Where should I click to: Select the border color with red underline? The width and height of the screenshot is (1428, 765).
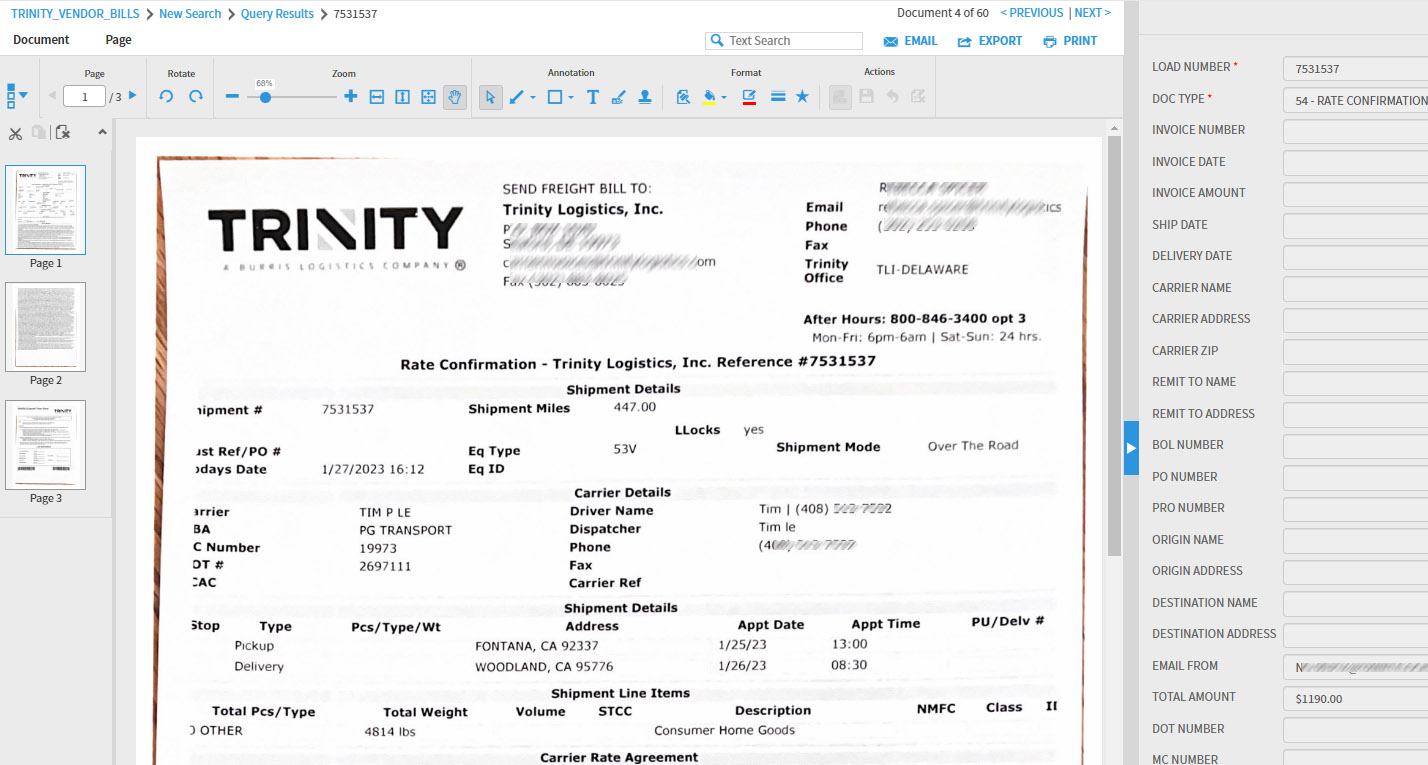coord(749,96)
